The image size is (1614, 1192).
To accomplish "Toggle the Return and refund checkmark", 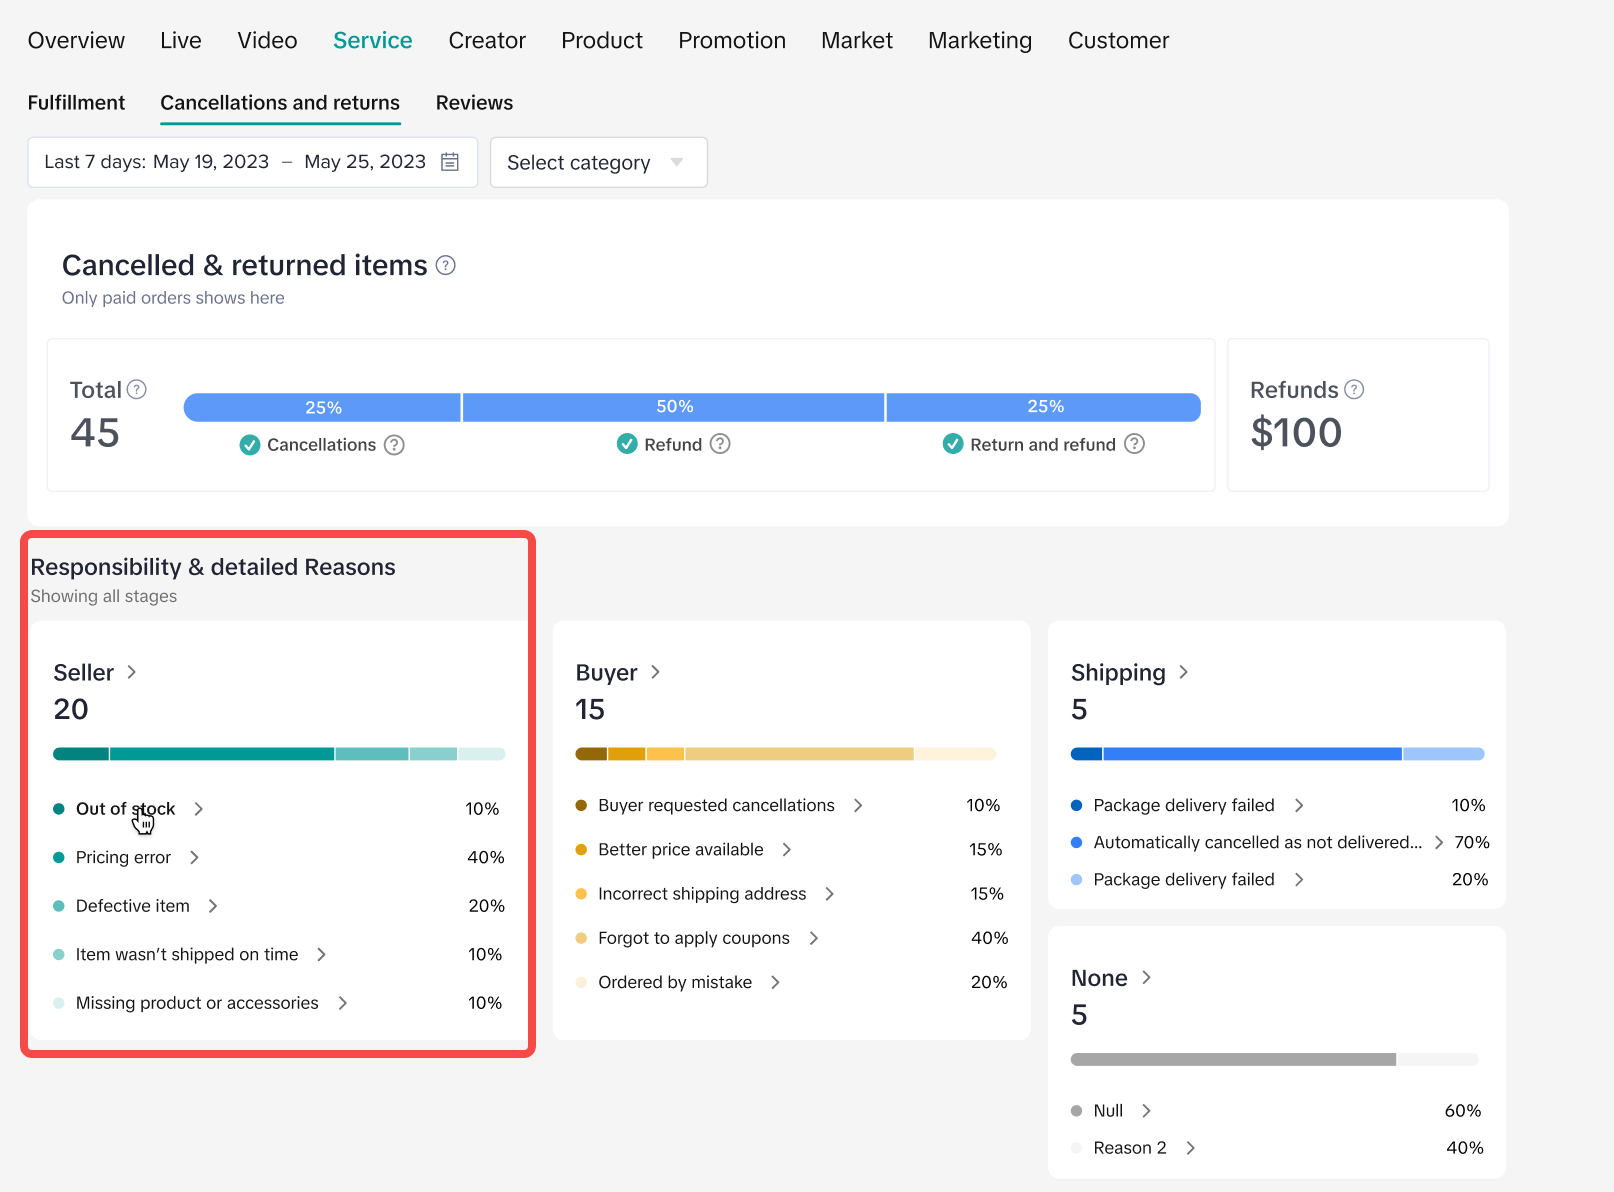I will coord(953,444).
